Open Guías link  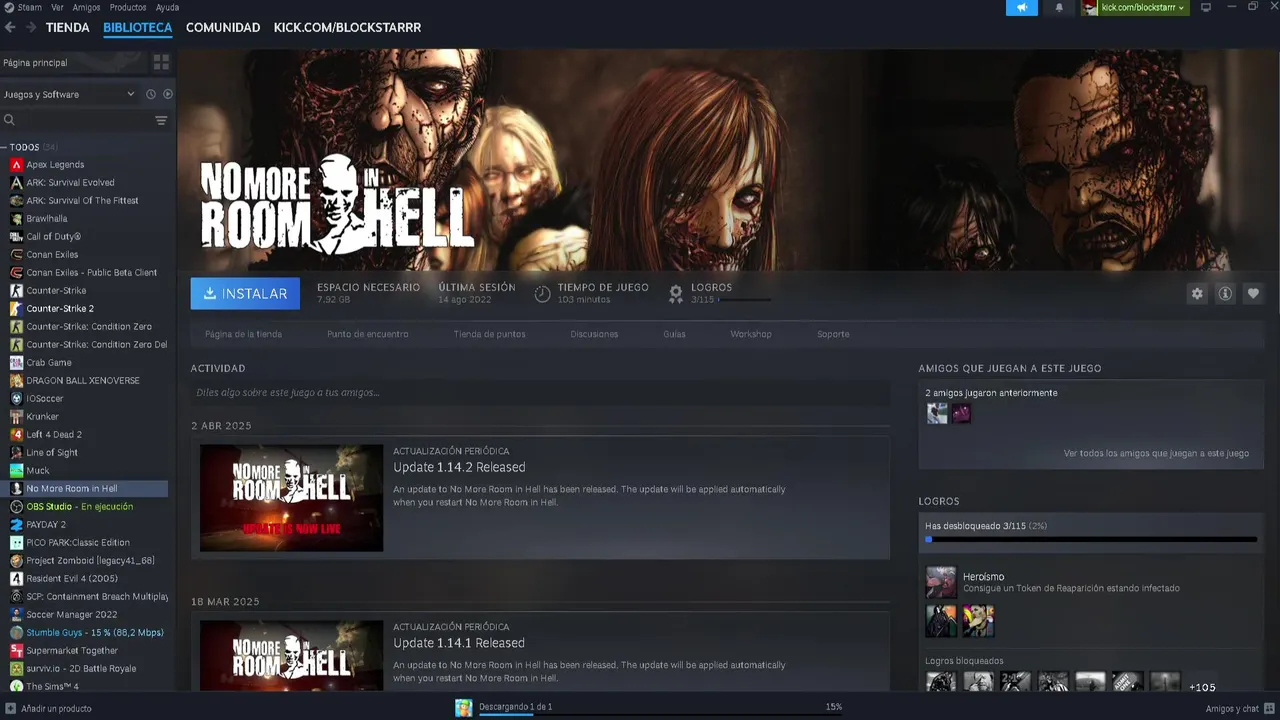pyautogui.click(x=674, y=334)
